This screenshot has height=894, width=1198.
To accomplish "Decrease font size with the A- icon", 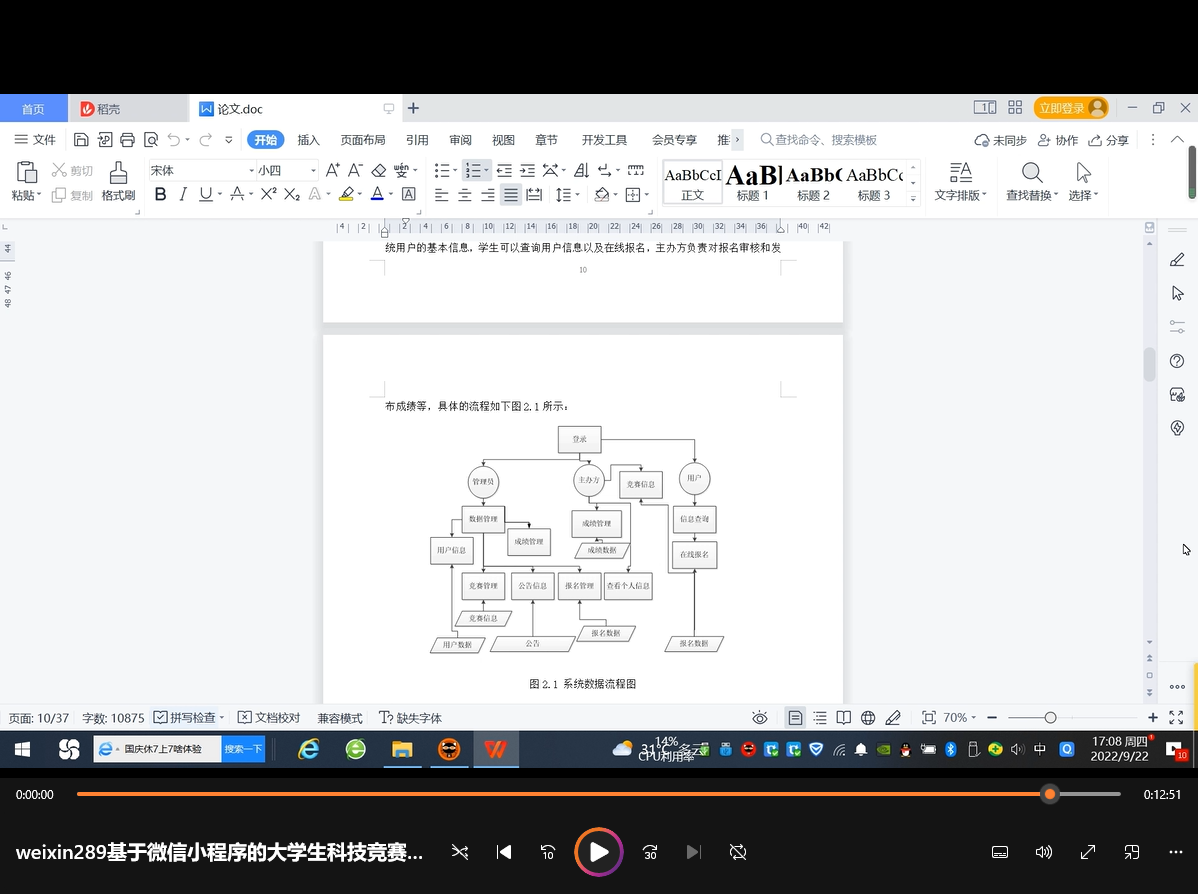I will [x=355, y=170].
